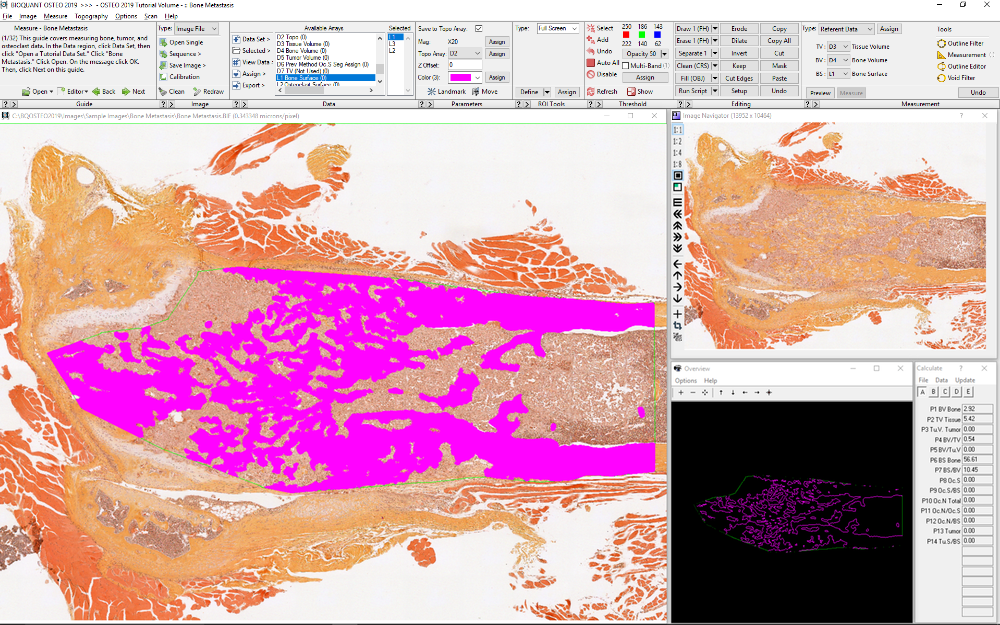Viewport: 1000px width, 625px height.
Task: Open the Color dropdown arrow
Action: 477,77
